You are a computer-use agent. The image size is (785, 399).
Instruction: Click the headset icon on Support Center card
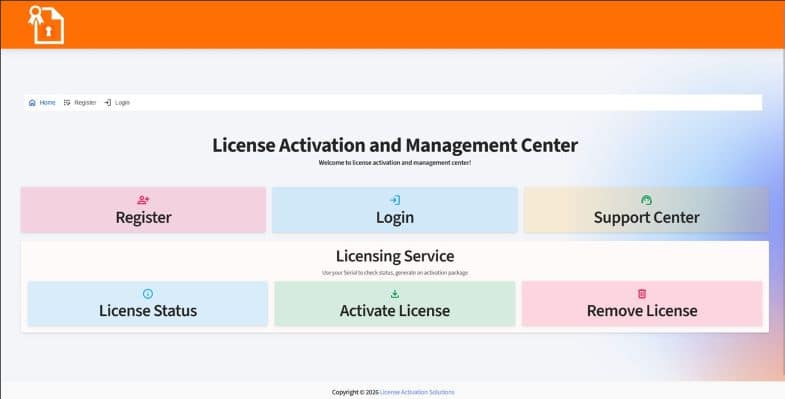(x=646, y=200)
